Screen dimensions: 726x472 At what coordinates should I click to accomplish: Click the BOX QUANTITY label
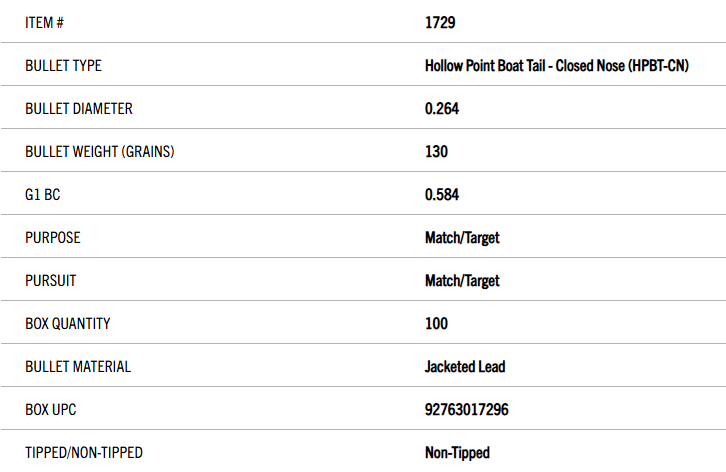pyautogui.click(x=68, y=324)
